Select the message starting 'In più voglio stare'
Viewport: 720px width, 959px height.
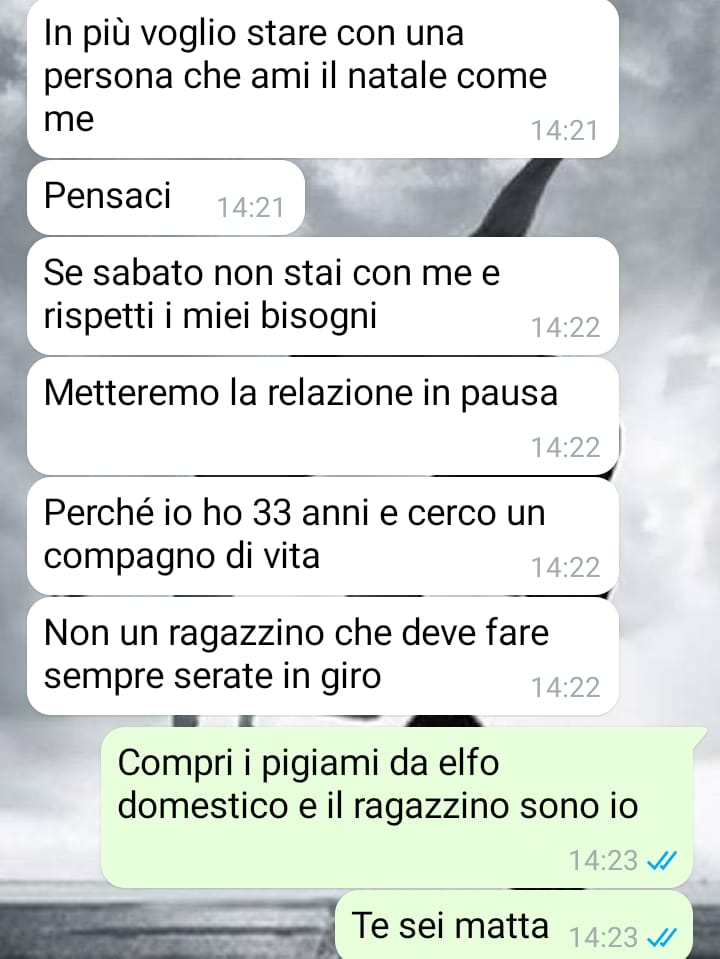pos(322,78)
